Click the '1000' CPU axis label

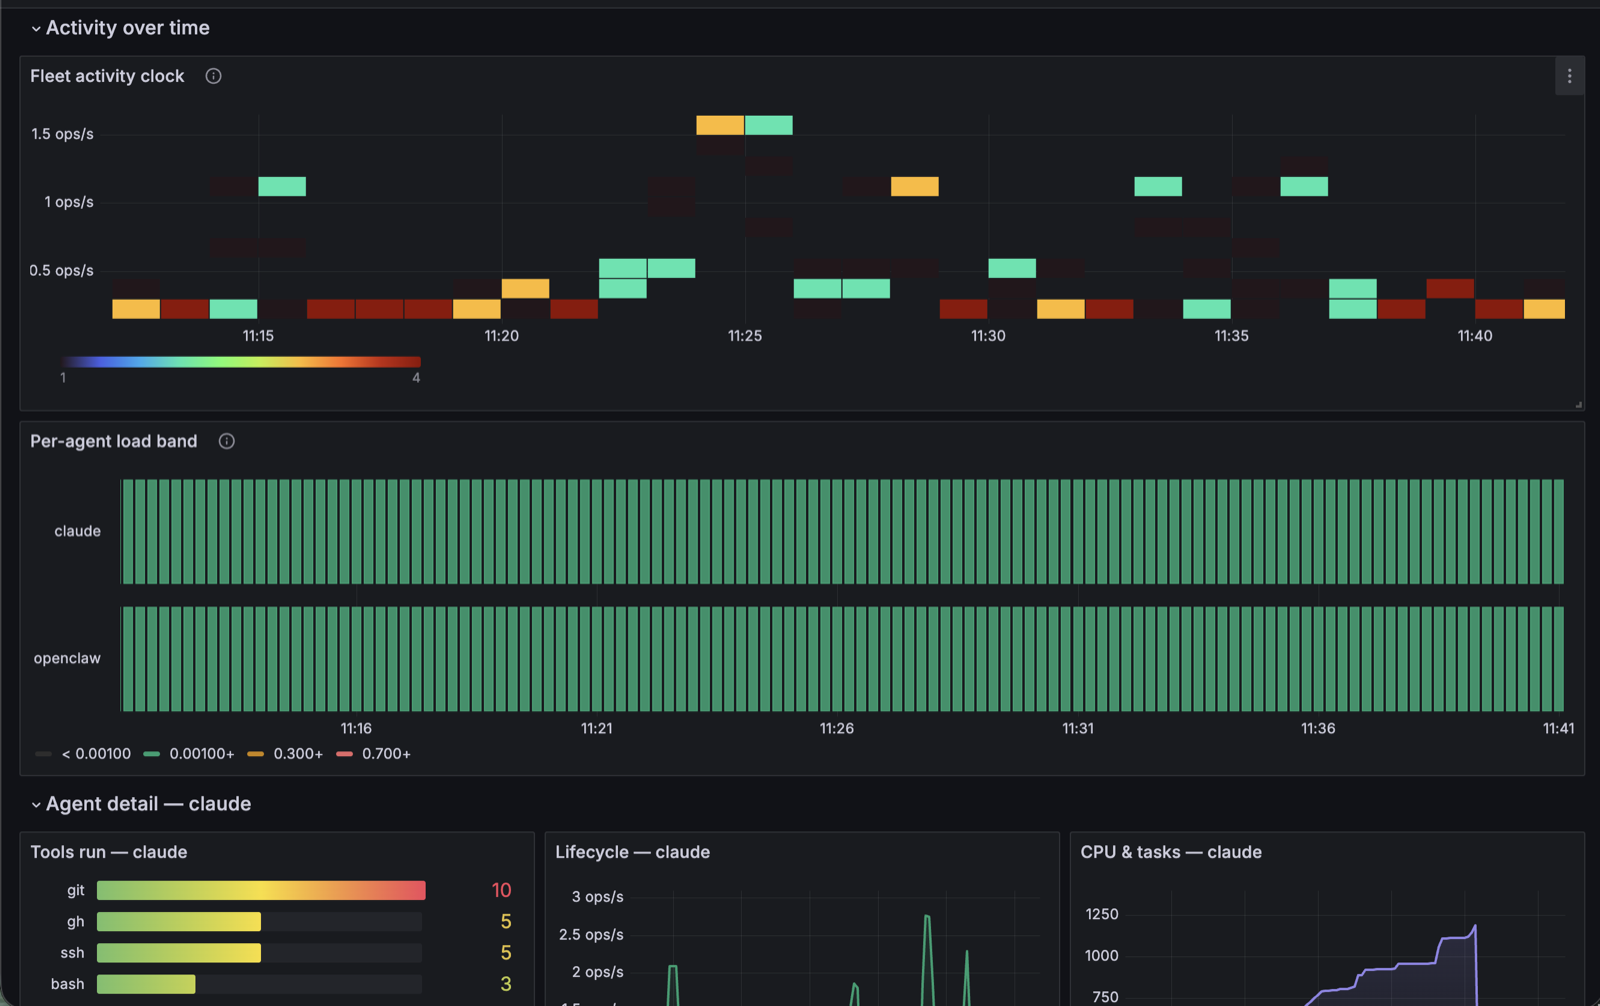pos(1102,956)
